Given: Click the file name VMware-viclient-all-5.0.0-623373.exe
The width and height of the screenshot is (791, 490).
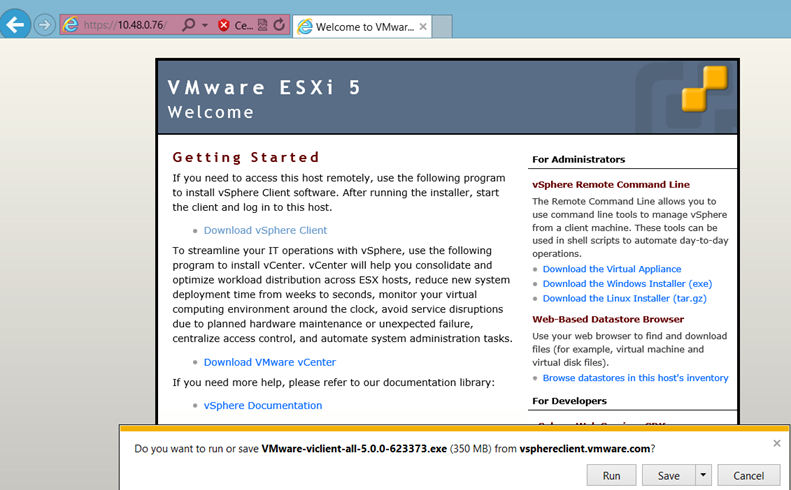Looking at the screenshot, I should pos(354,449).
